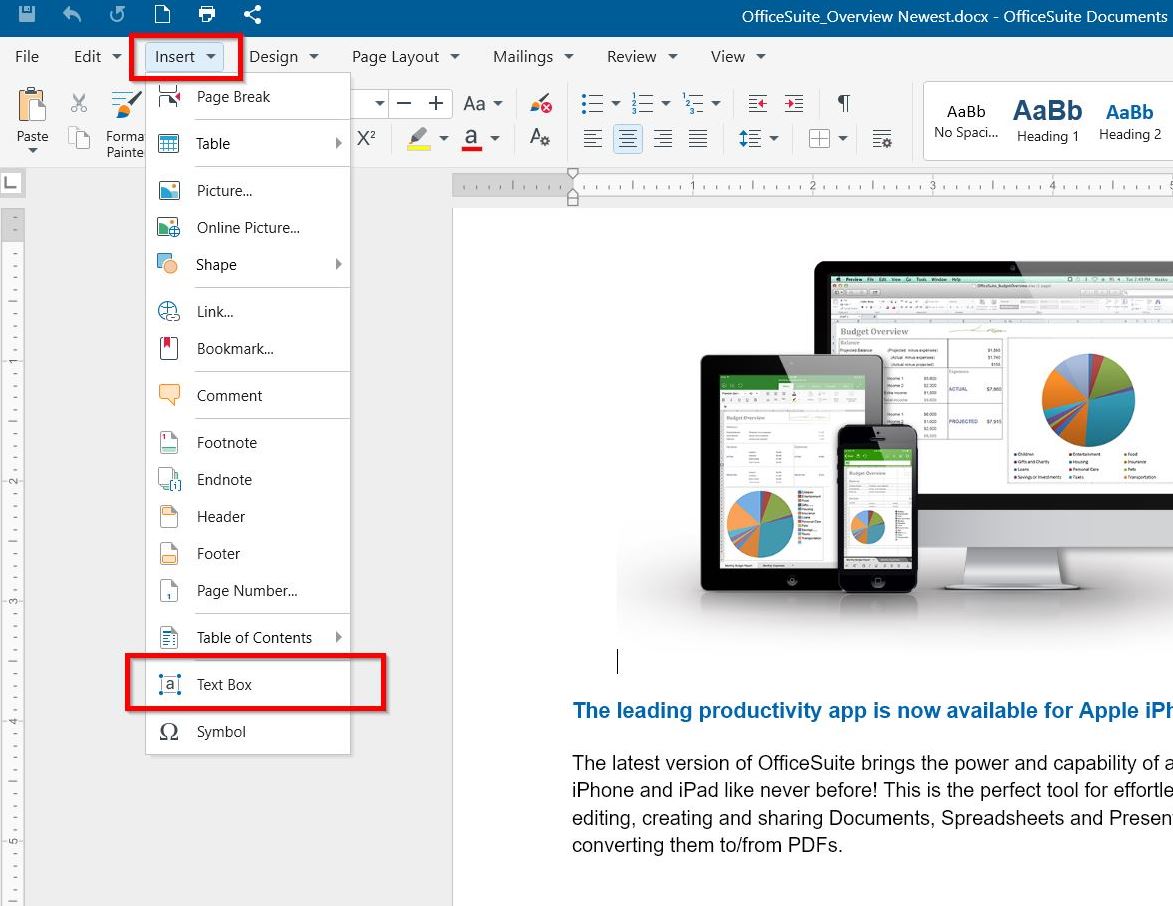The image size is (1173, 906).
Task: Undo the last action
Action: (x=73, y=13)
